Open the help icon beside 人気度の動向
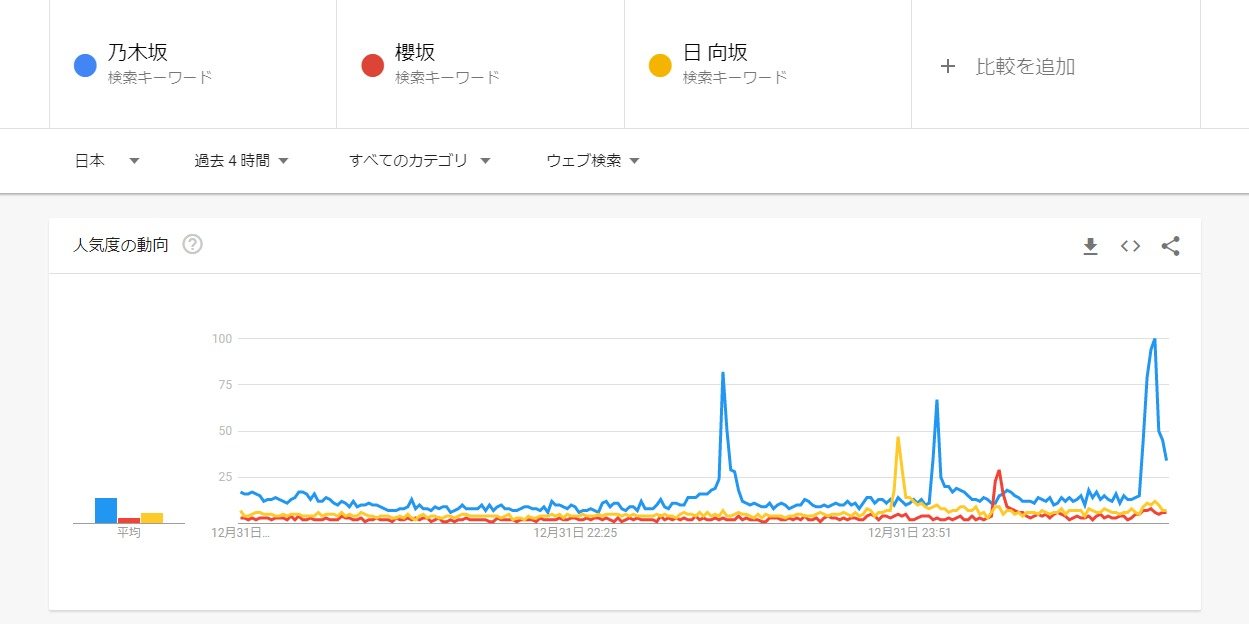 pyautogui.click(x=193, y=244)
